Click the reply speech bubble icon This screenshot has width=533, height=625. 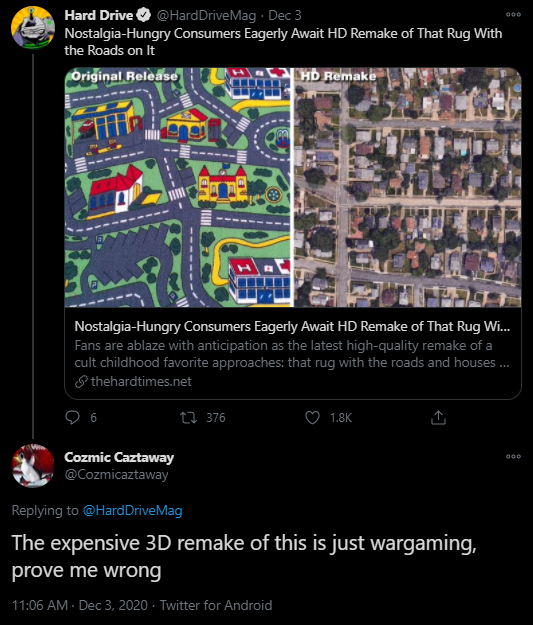(72, 417)
